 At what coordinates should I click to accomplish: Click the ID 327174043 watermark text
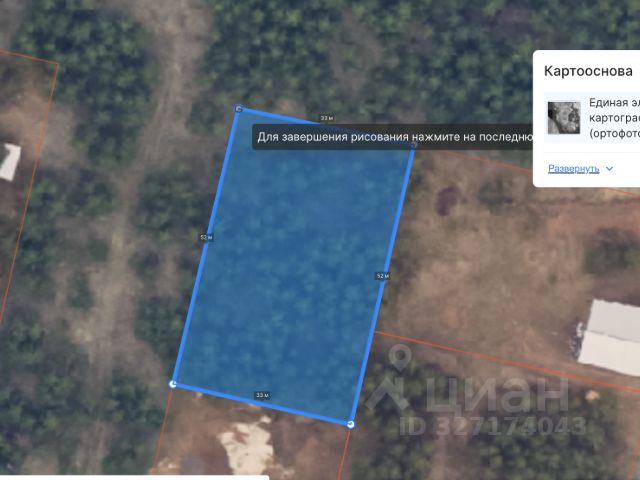tap(493, 426)
